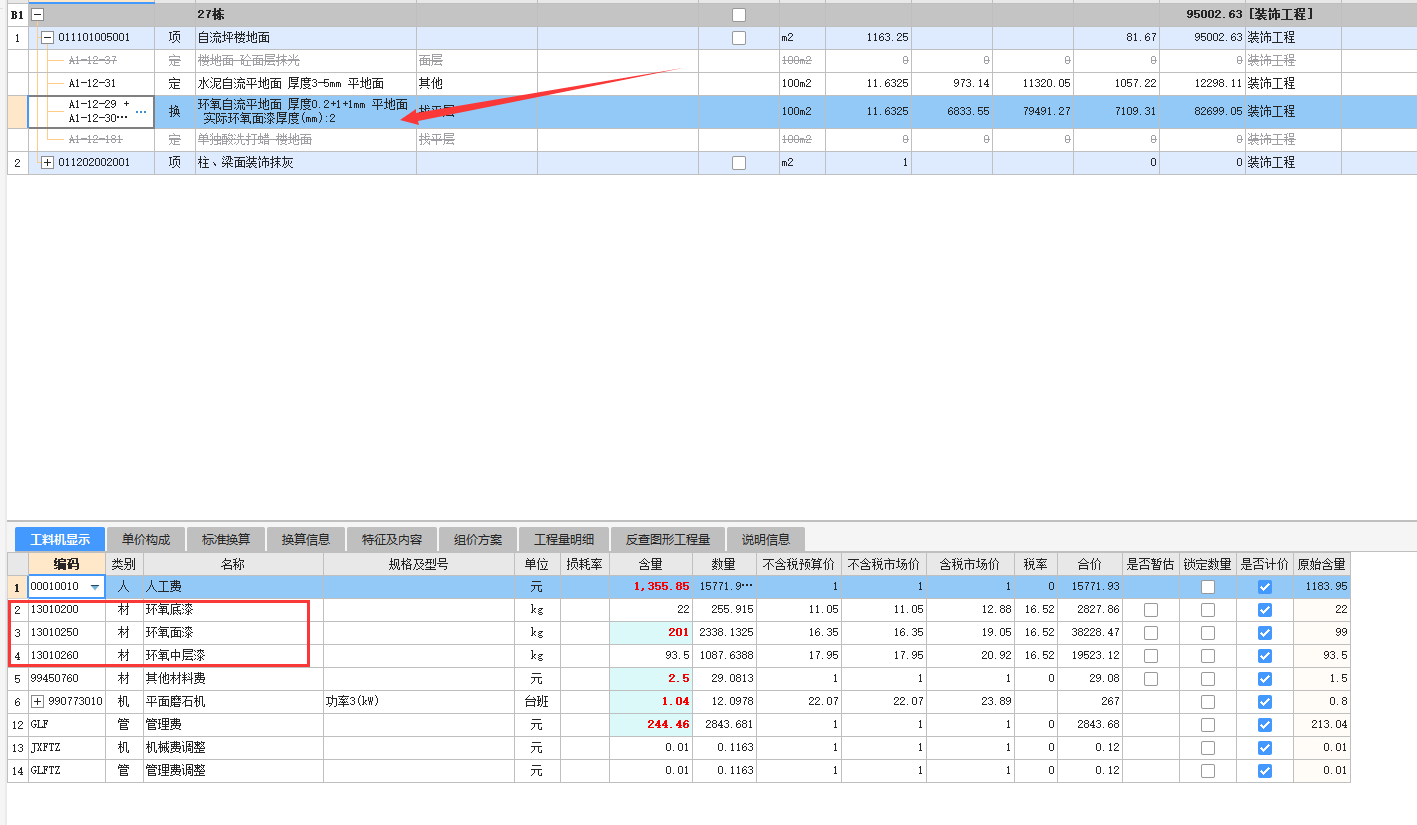
Task: Click 环氧底漆 total price 2827.86
Action: (1089, 609)
